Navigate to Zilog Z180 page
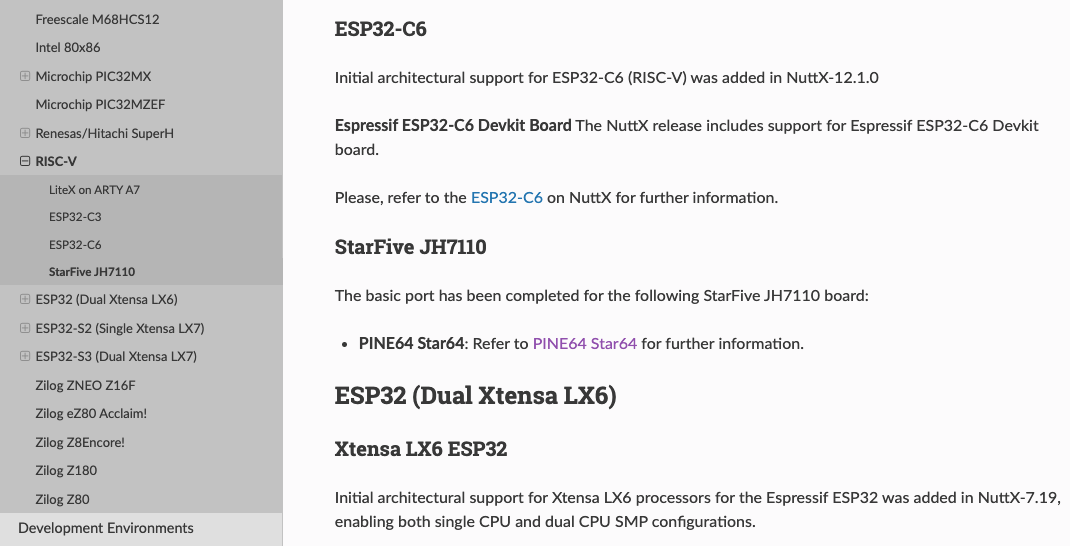 click(x=66, y=471)
